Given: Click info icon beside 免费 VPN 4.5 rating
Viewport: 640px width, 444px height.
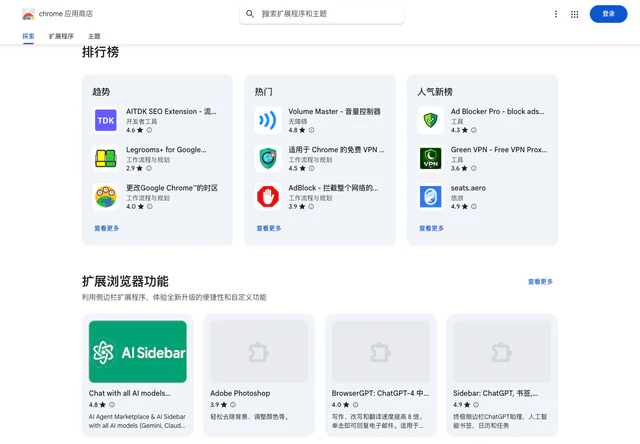Looking at the screenshot, I should (x=311, y=168).
